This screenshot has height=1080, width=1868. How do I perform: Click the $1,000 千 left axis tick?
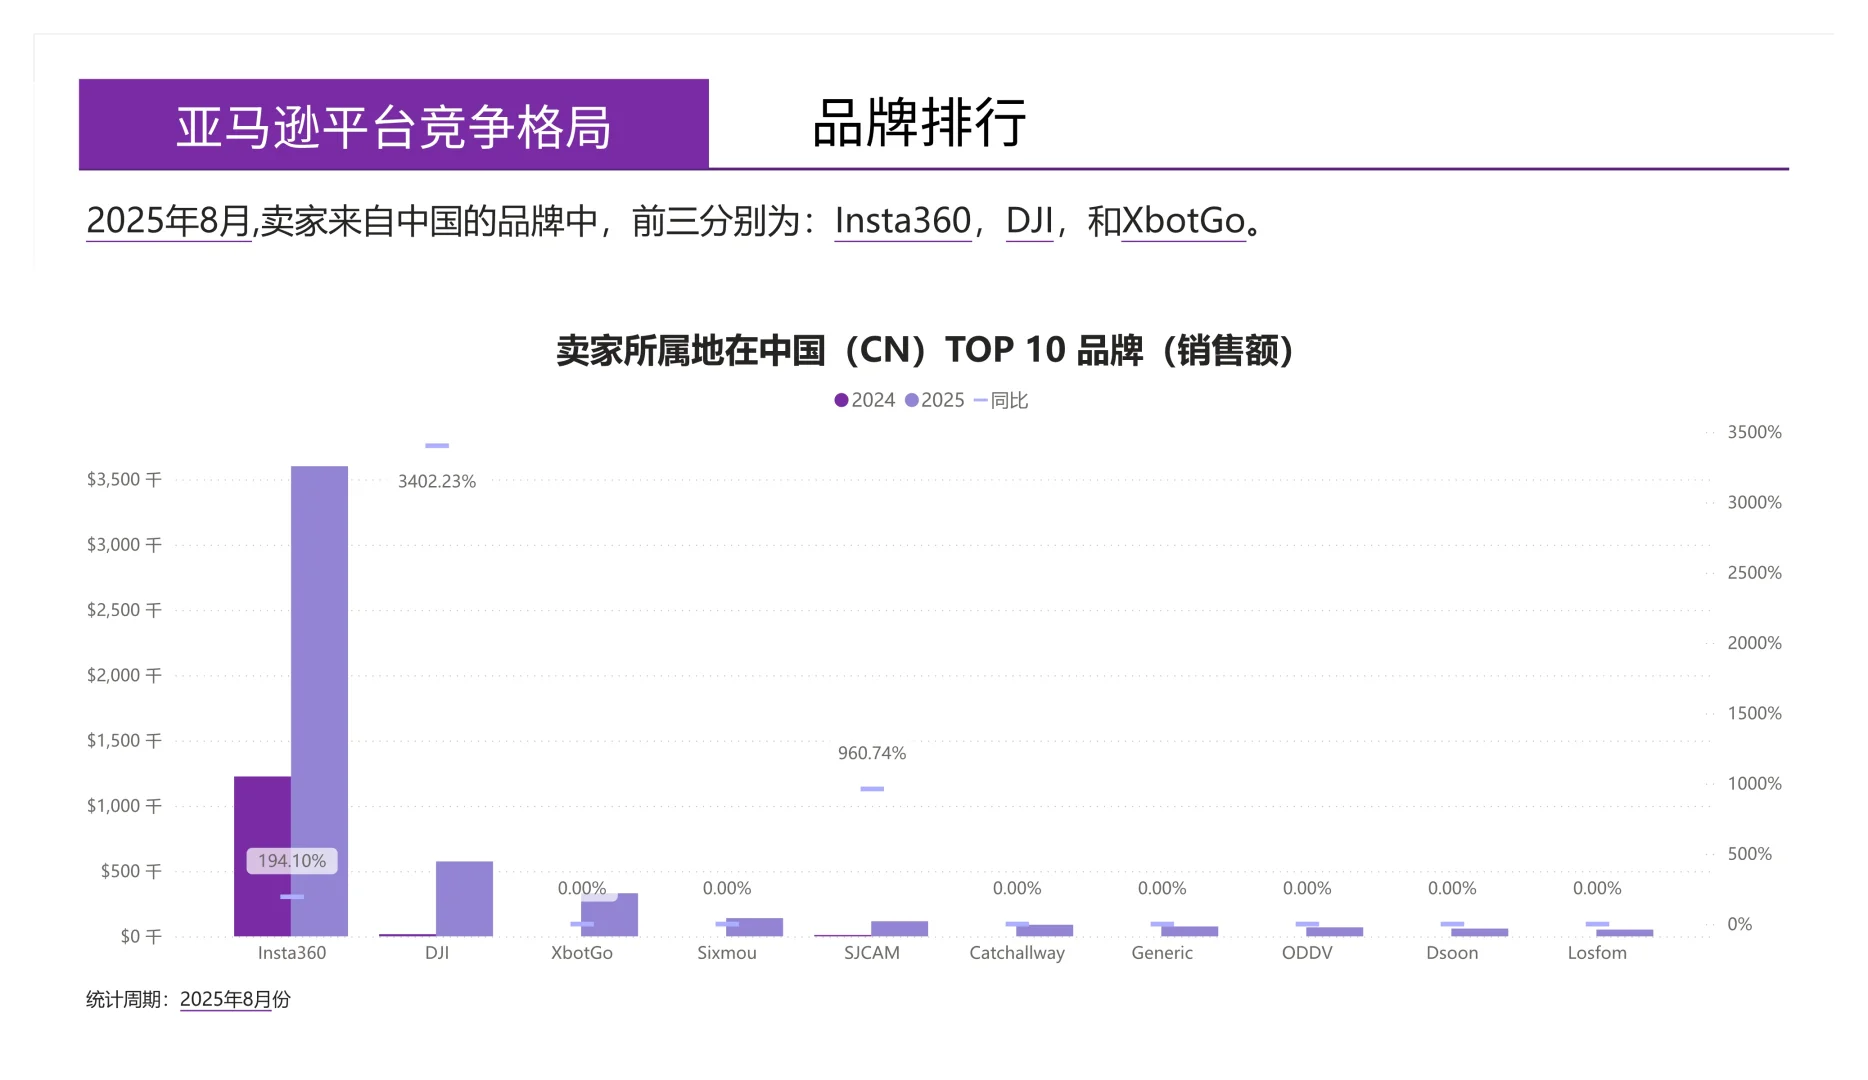coord(124,806)
